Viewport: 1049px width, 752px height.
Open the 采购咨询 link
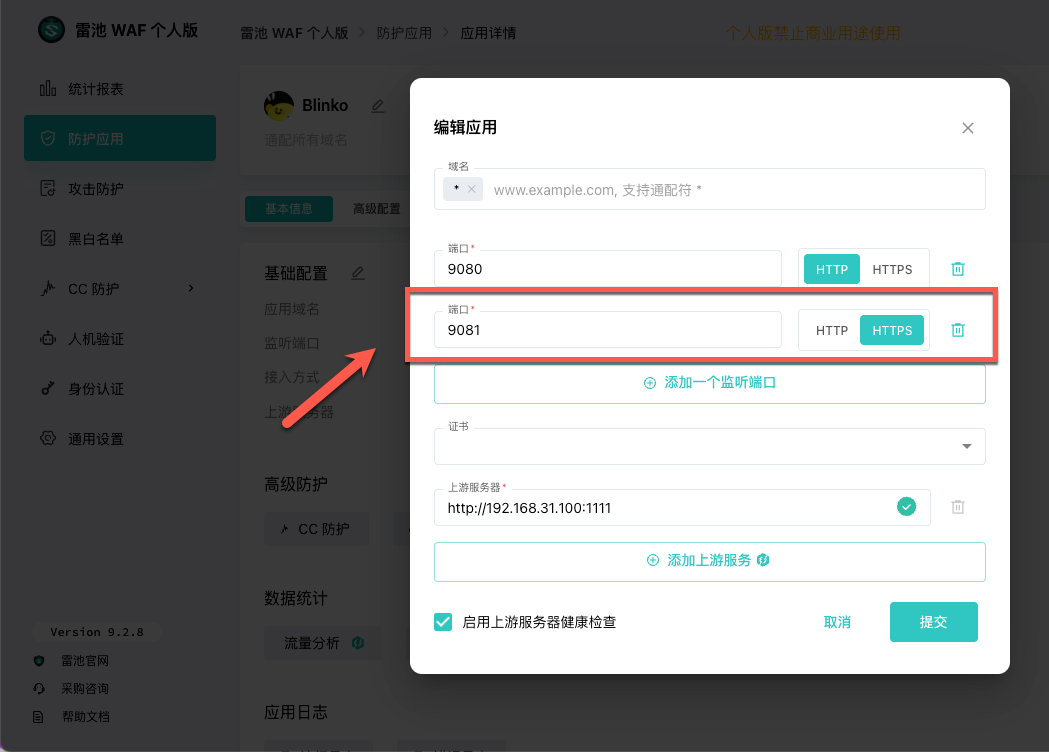(85, 688)
